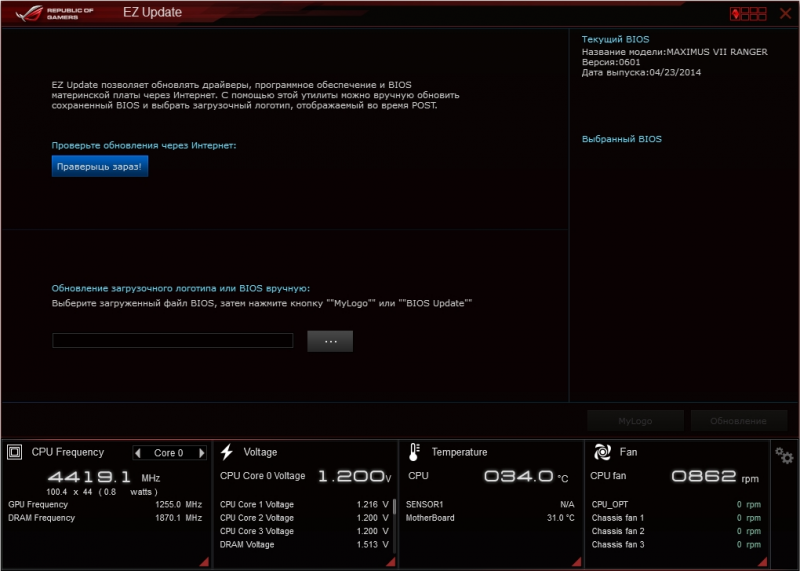Click the 'MotherBoard' temperature row

coord(490,517)
